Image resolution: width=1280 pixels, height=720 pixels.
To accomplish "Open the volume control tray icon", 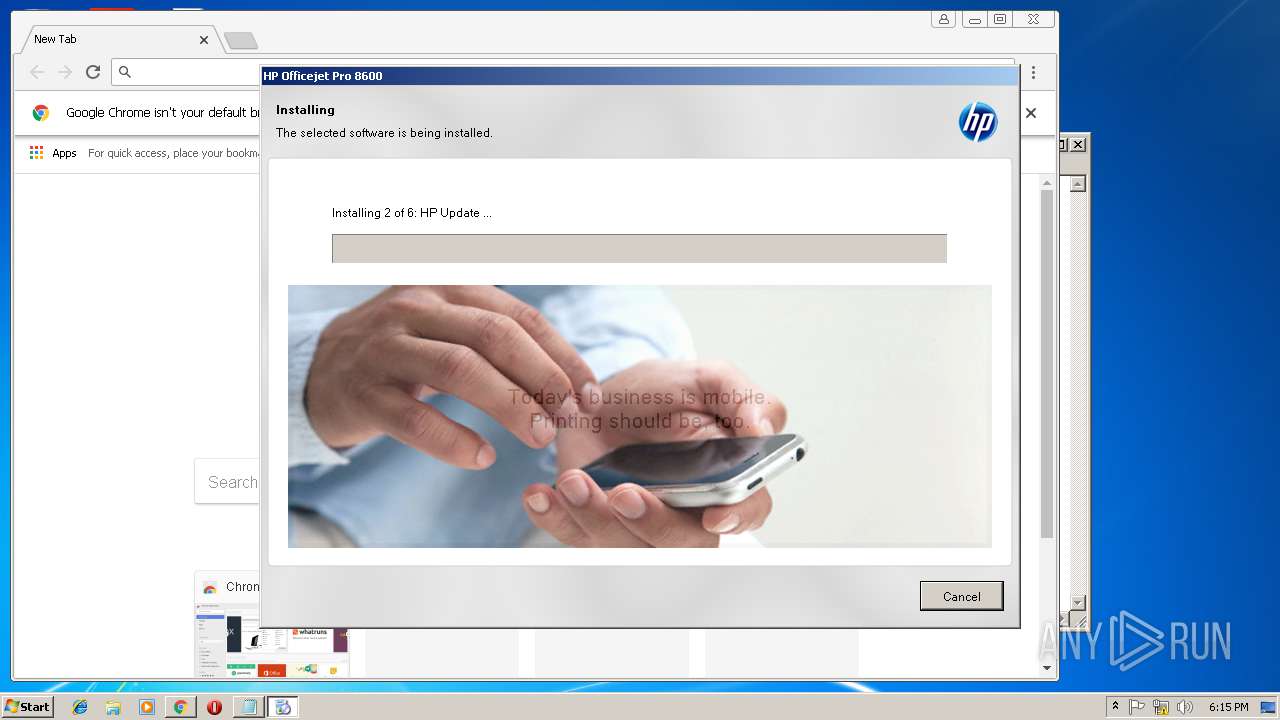I will click(1185, 707).
